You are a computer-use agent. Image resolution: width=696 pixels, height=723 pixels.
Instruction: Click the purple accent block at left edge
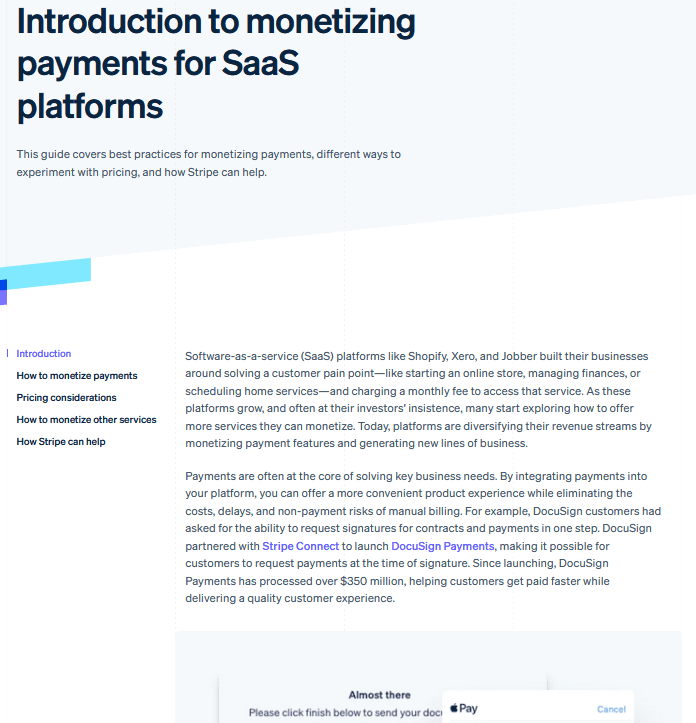[3, 292]
